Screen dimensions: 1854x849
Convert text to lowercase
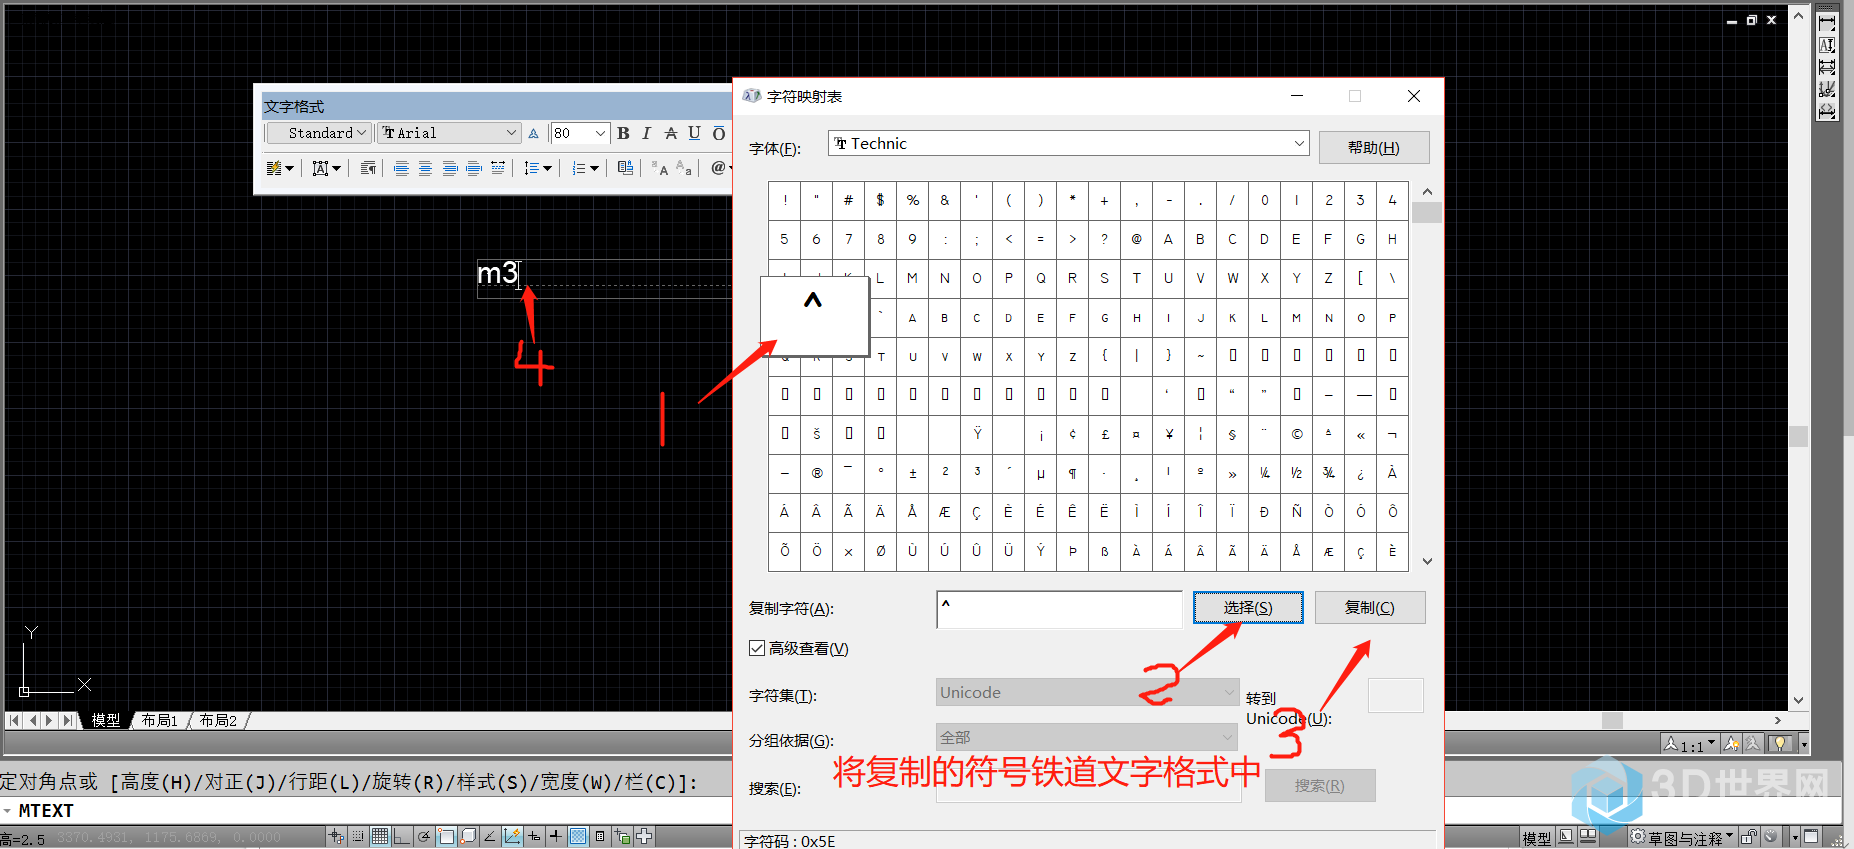coord(684,168)
